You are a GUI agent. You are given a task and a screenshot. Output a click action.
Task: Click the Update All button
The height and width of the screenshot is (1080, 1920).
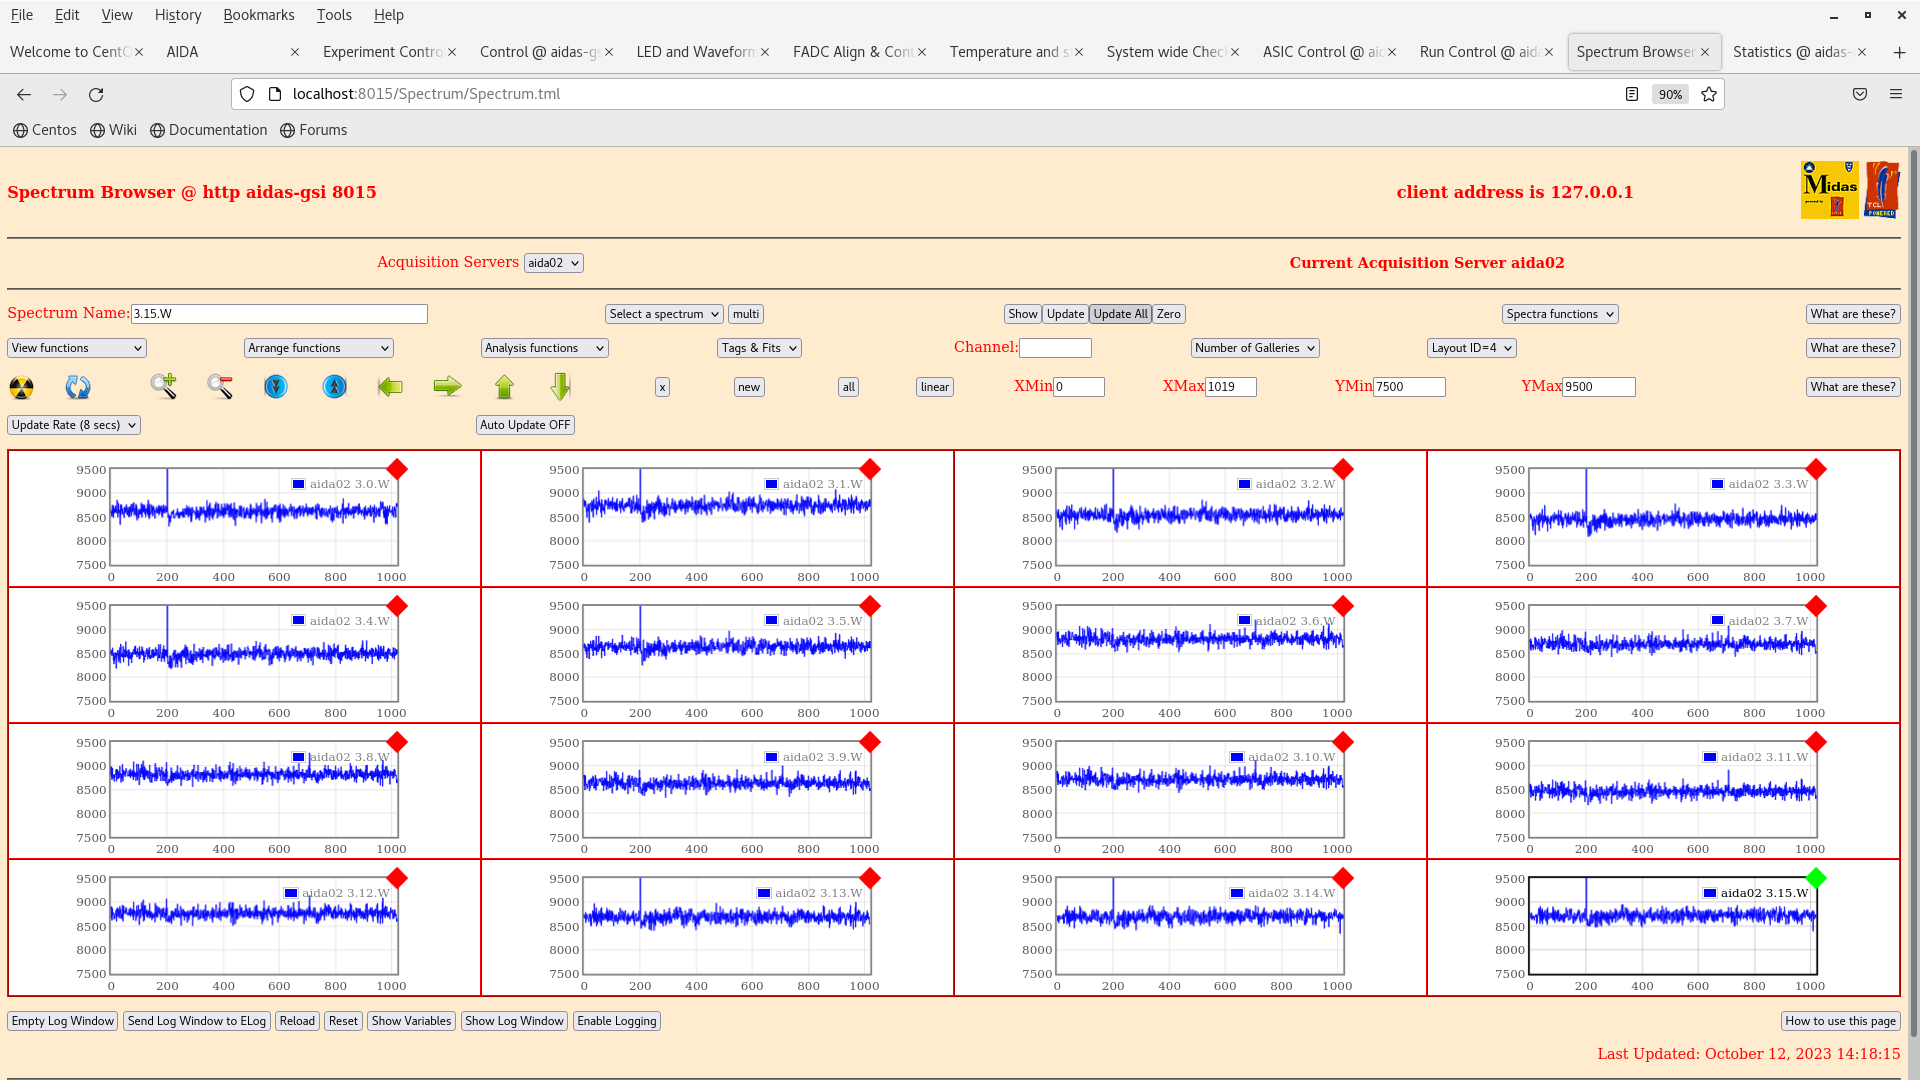pos(1120,314)
